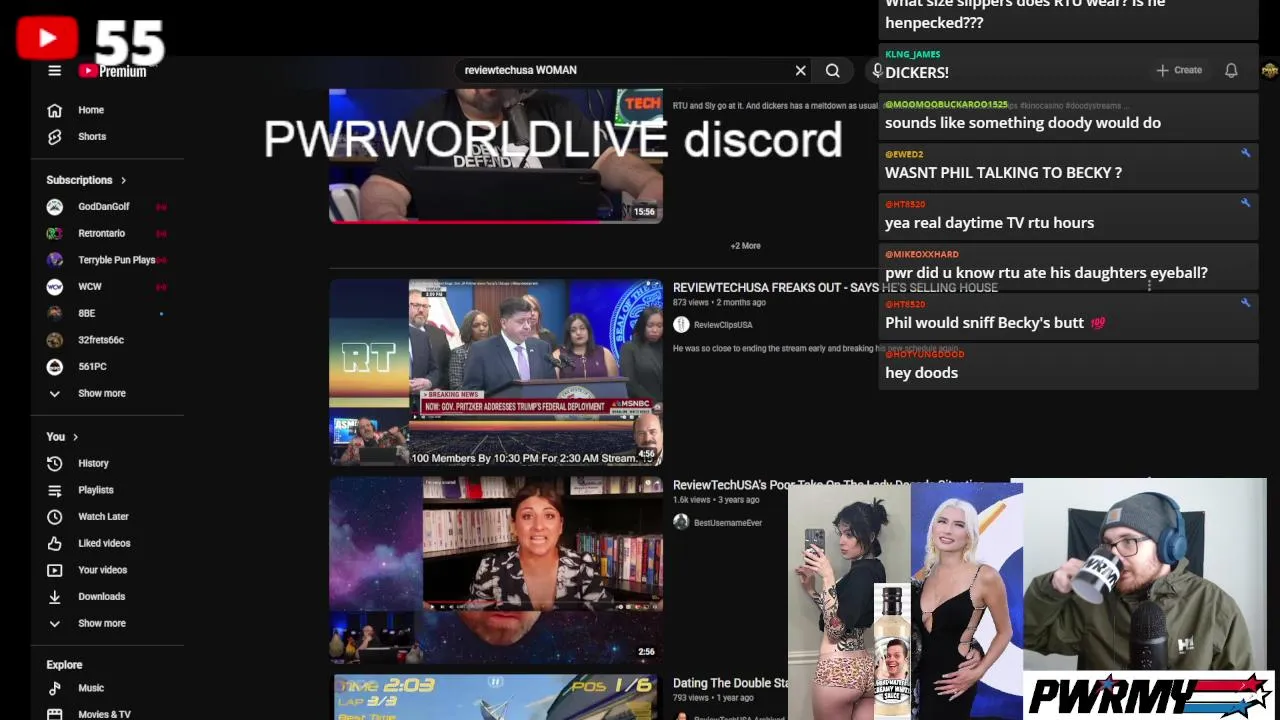The height and width of the screenshot is (720, 1280).
Task: Open the ReviewClipsUSA channel avatar
Action: point(681,324)
